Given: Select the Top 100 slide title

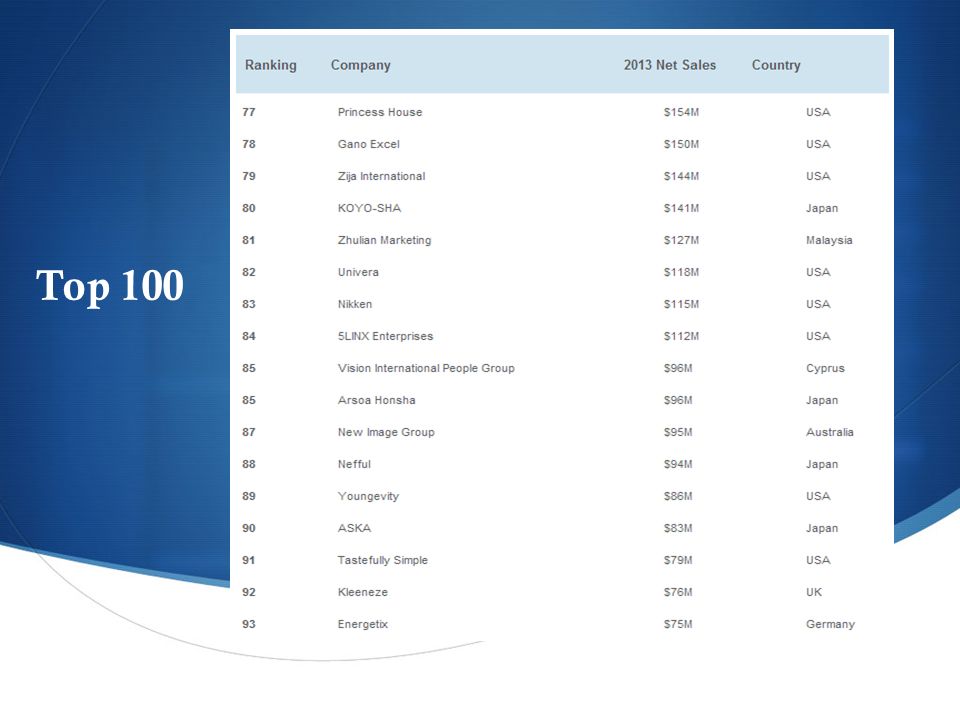Looking at the screenshot, I should [110, 286].
